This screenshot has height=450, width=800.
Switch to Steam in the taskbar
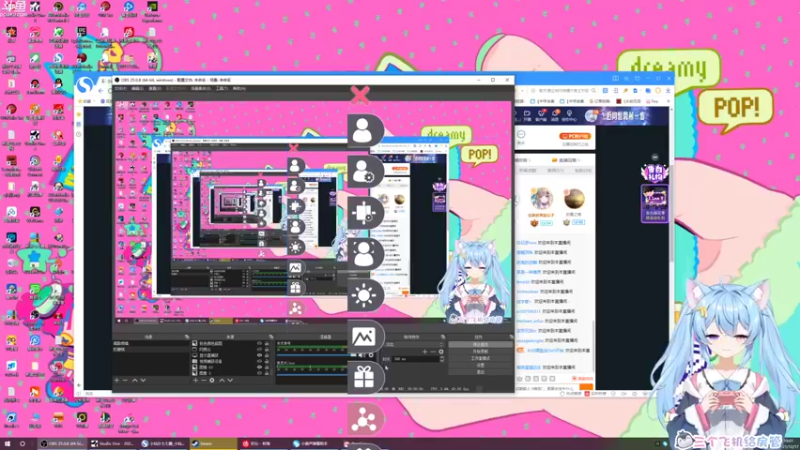pyautogui.click(x=213, y=444)
